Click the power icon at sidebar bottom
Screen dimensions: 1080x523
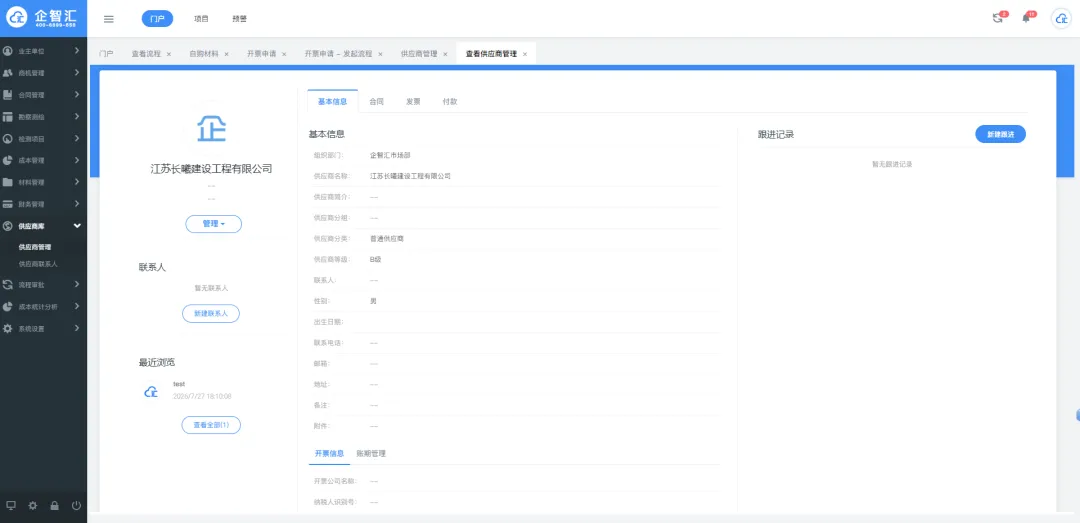click(76, 505)
